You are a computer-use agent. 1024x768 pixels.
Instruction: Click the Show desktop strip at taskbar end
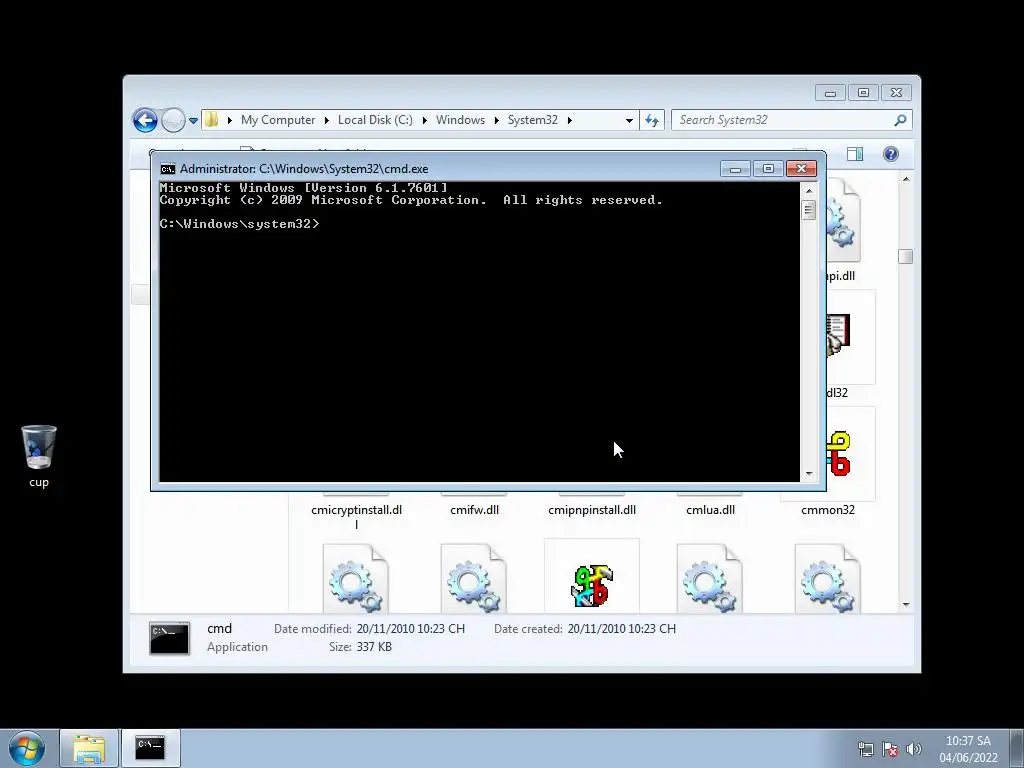[x=1017, y=748]
